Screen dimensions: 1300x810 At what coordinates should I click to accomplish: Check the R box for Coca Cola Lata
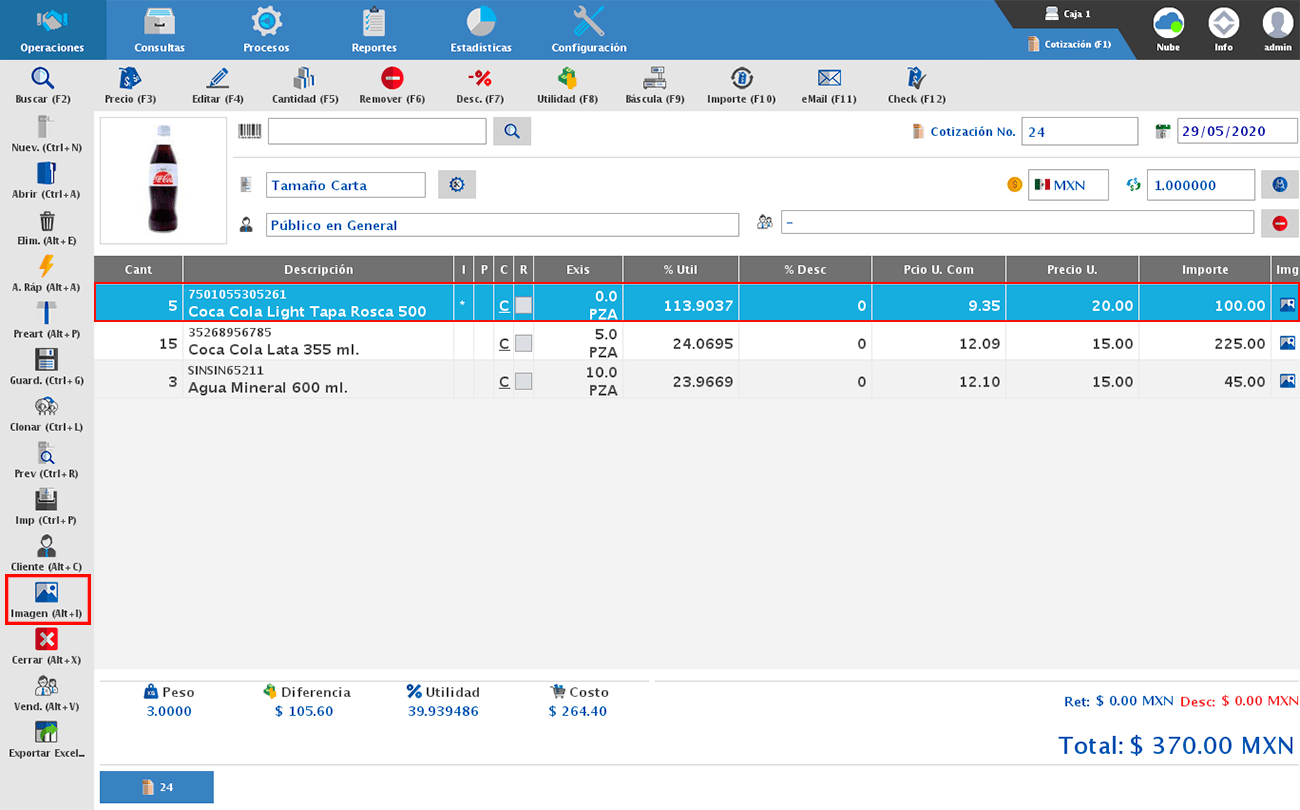[524, 343]
